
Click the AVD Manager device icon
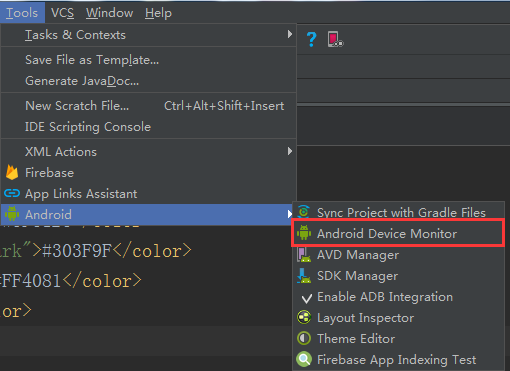click(304, 255)
